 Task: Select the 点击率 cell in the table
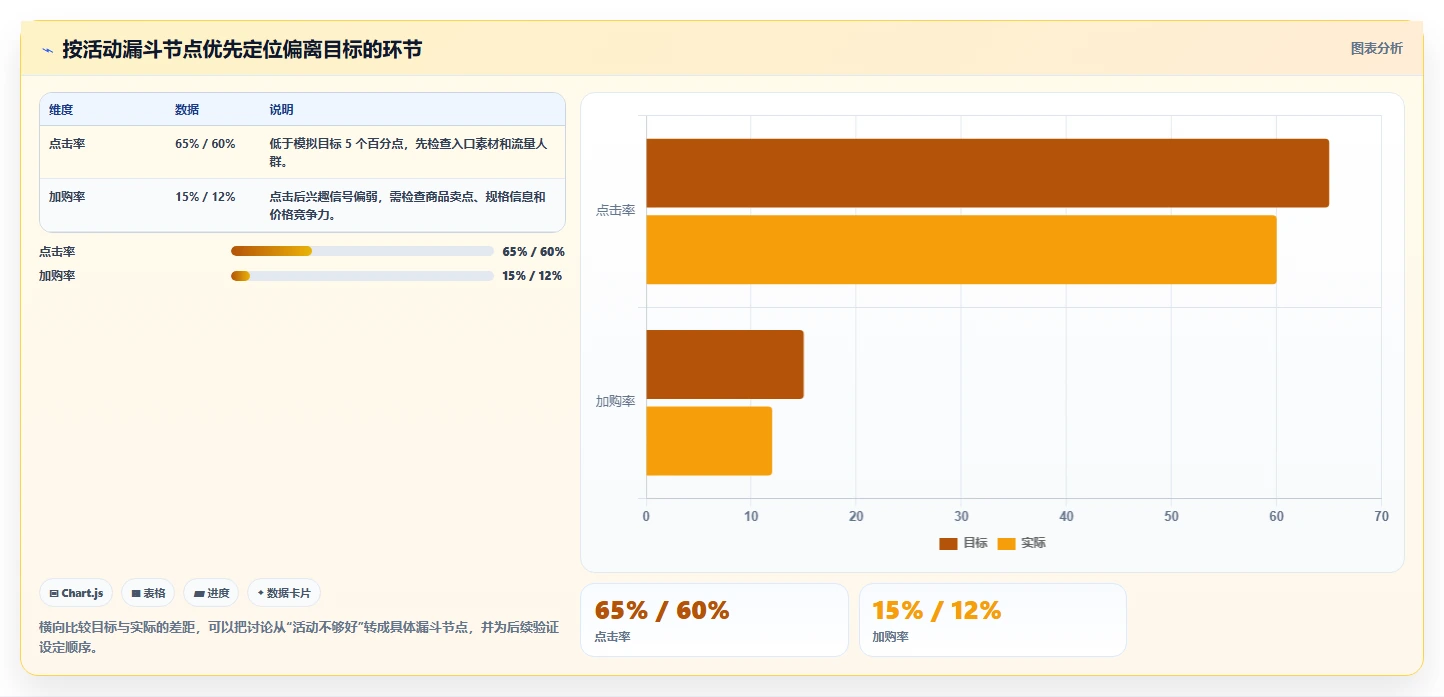pos(67,144)
